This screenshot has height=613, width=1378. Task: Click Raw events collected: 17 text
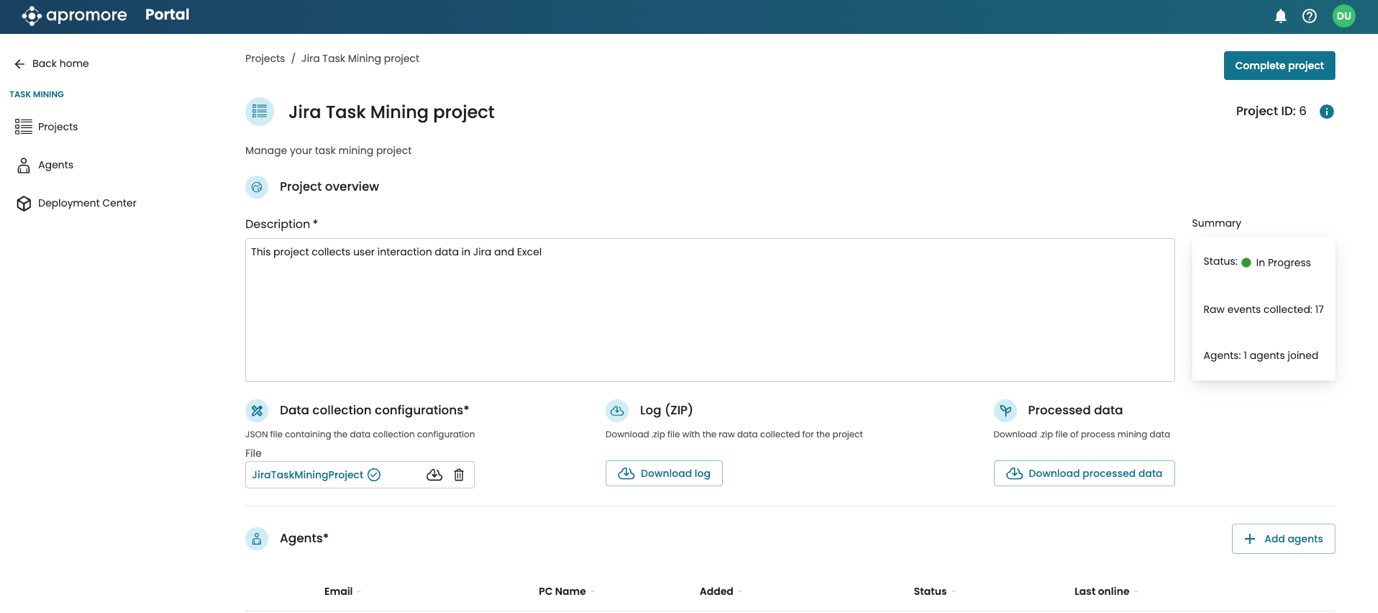pyautogui.click(x=1263, y=310)
